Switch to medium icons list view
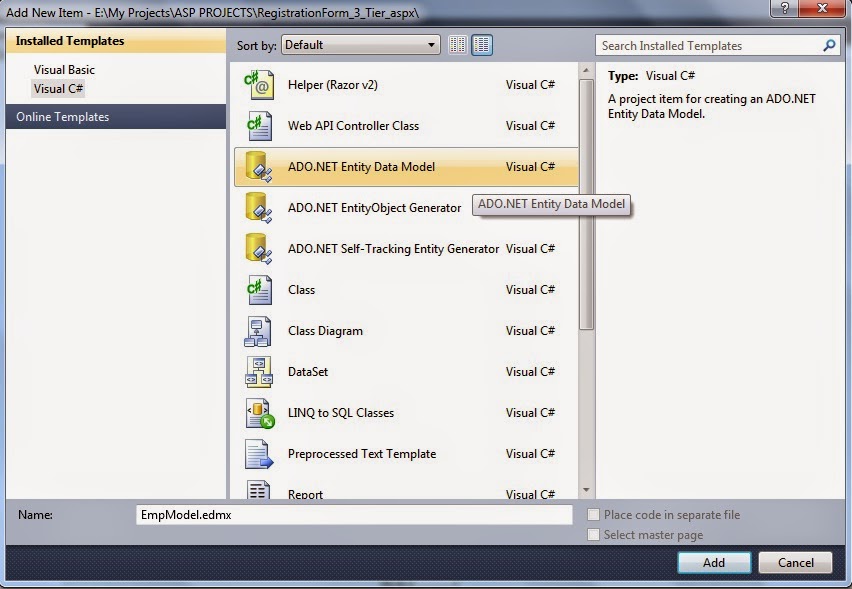852x589 pixels. click(482, 45)
